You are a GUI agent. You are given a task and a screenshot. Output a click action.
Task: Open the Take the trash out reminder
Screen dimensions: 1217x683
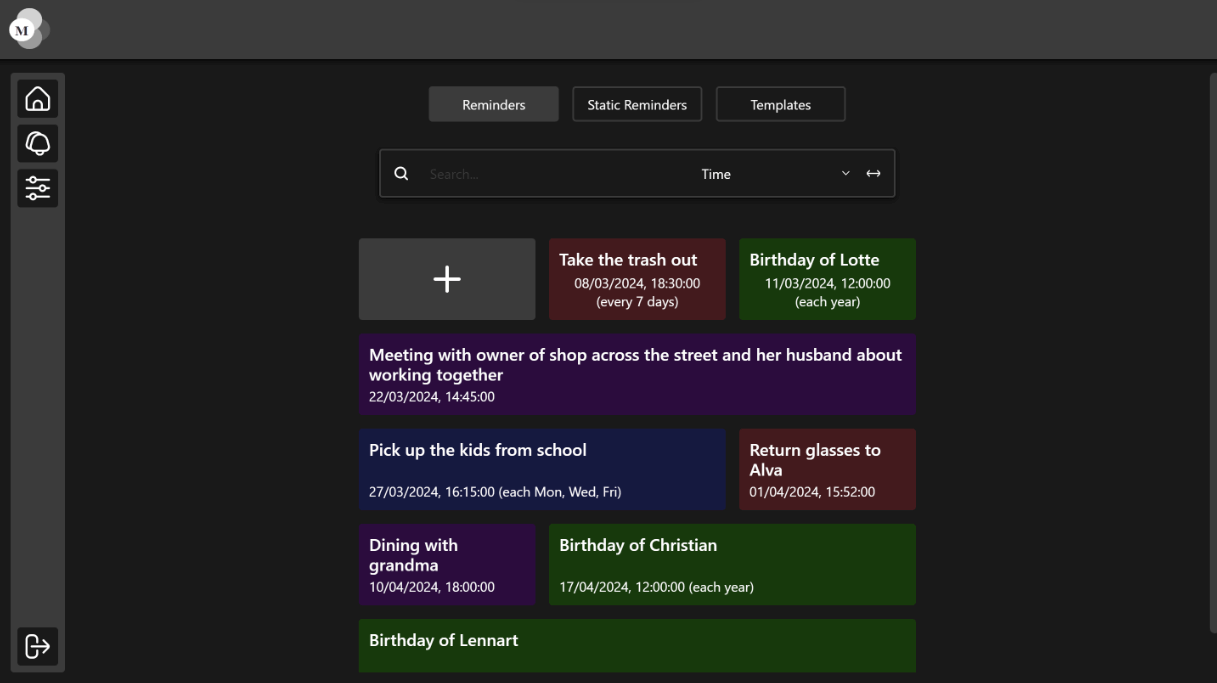tap(637, 279)
